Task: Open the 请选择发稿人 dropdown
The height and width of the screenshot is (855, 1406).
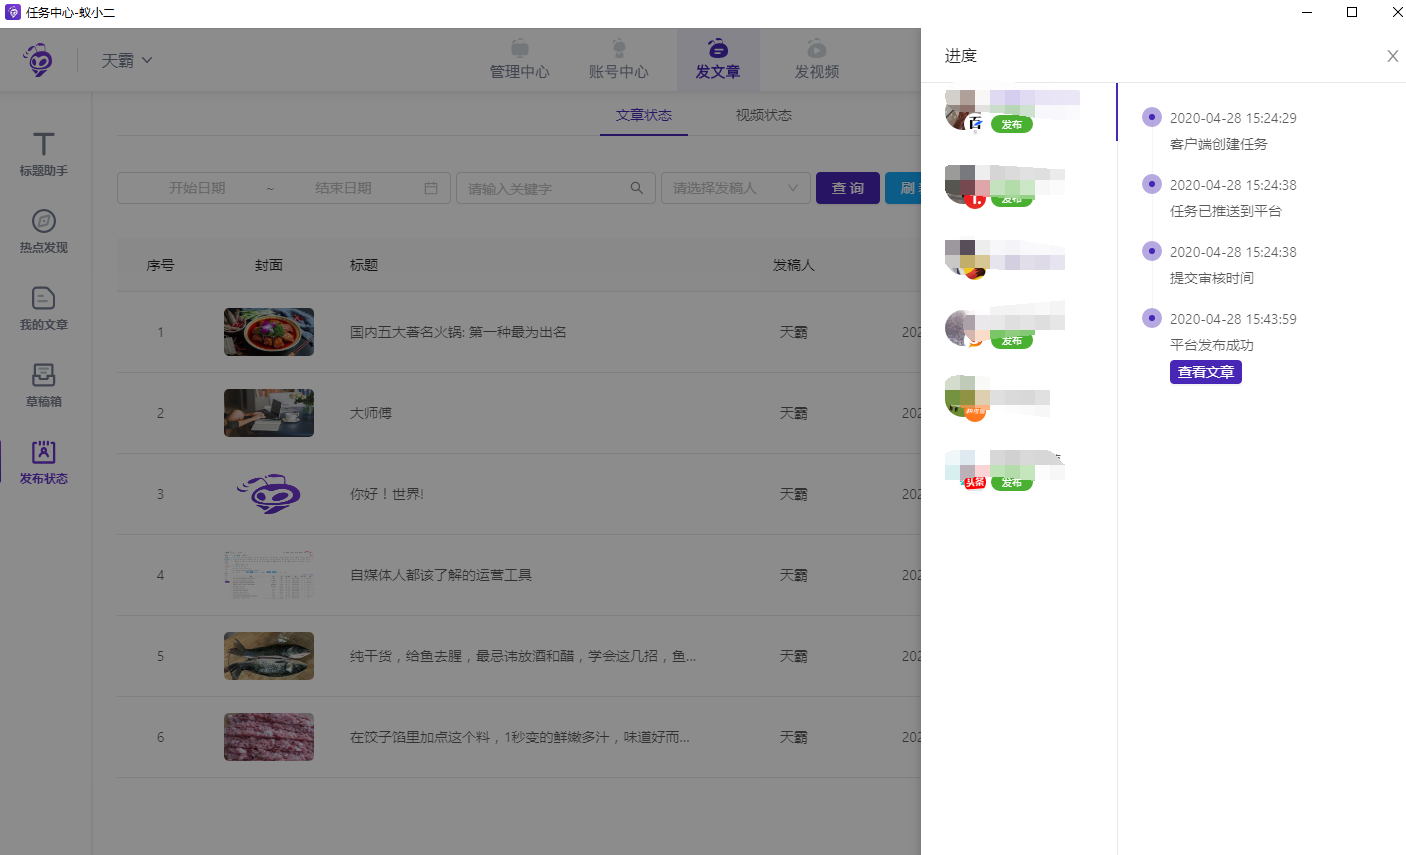Action: [735, 188]
